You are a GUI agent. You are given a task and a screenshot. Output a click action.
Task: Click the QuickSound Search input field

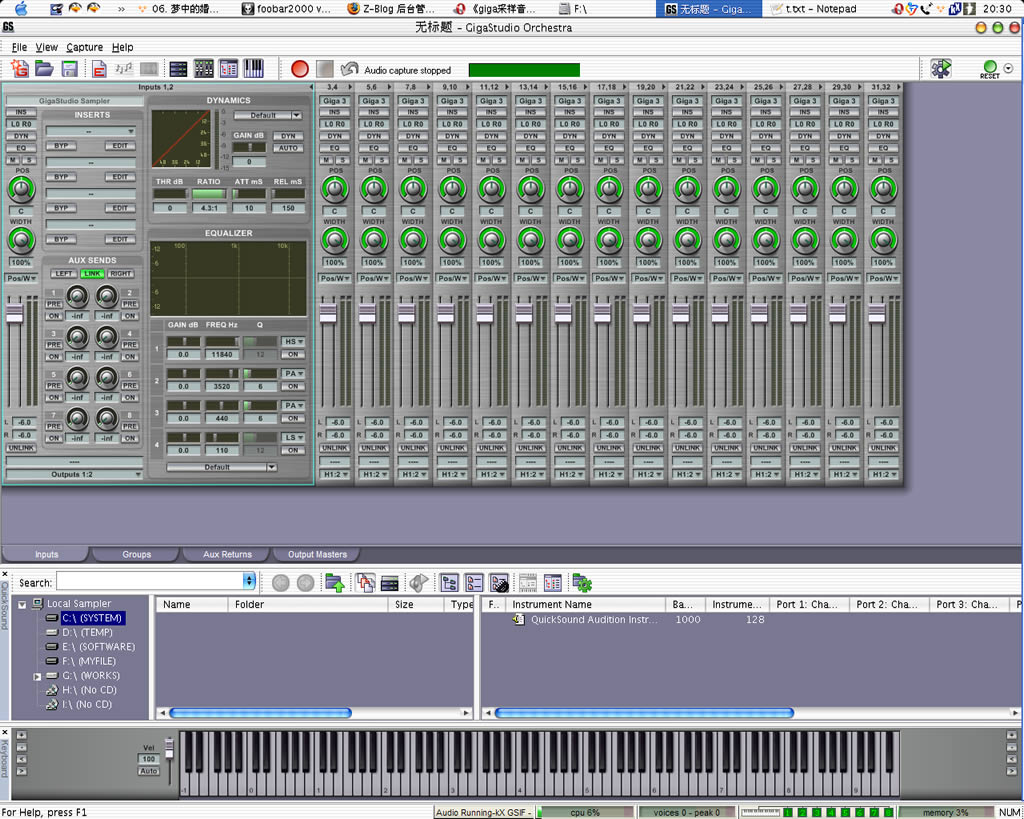click(150, 581)
